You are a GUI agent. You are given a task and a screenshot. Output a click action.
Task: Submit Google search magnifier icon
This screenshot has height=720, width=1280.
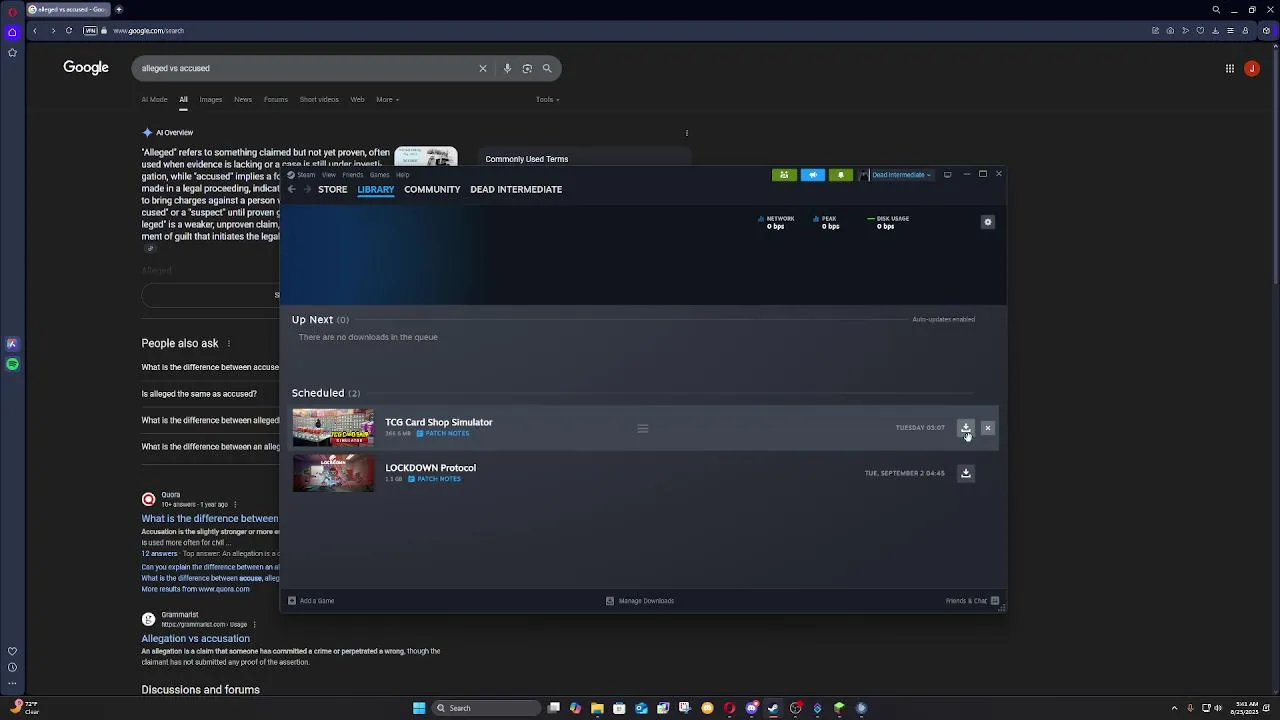[547, 68]
